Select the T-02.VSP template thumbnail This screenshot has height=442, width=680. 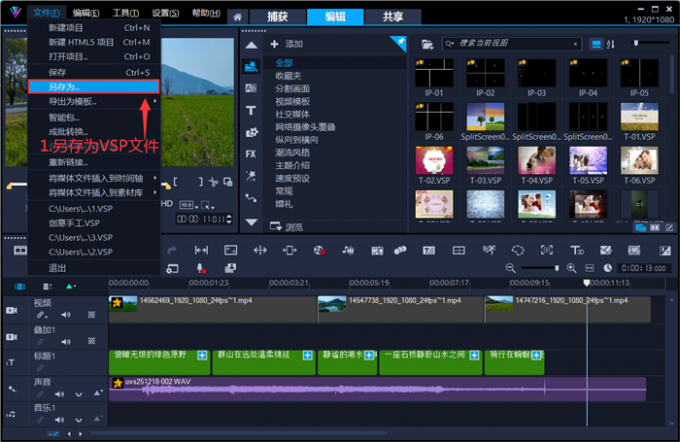[x=434, y=160]
